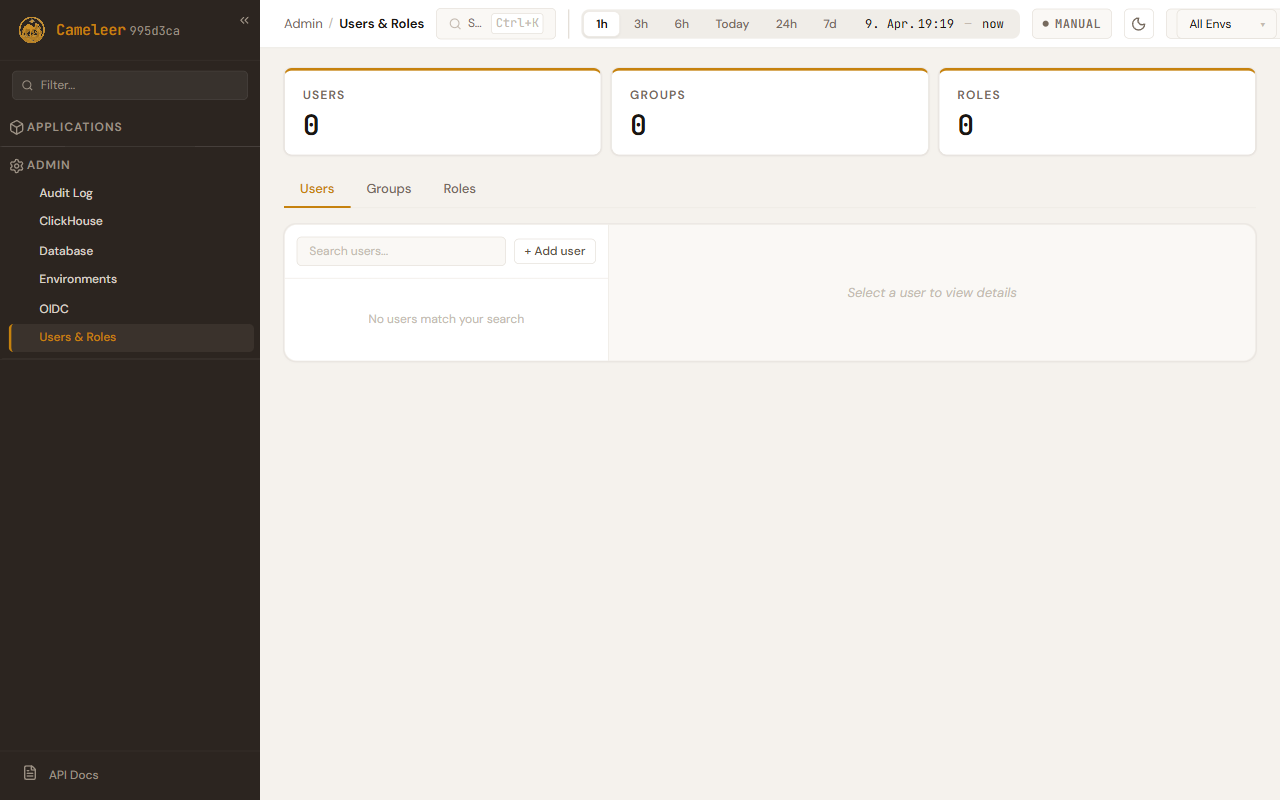Image resolution: width=1280 pixels, height=800 pixels.
Task: Click the Applications cube icon
Action: click(16, 128)
